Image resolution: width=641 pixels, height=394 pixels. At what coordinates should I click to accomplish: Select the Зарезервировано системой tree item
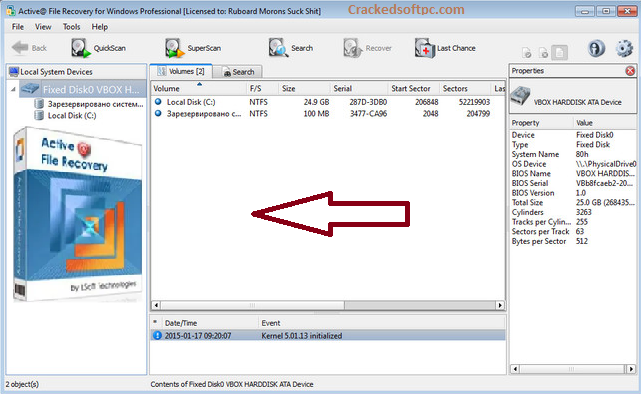point(96,104)
